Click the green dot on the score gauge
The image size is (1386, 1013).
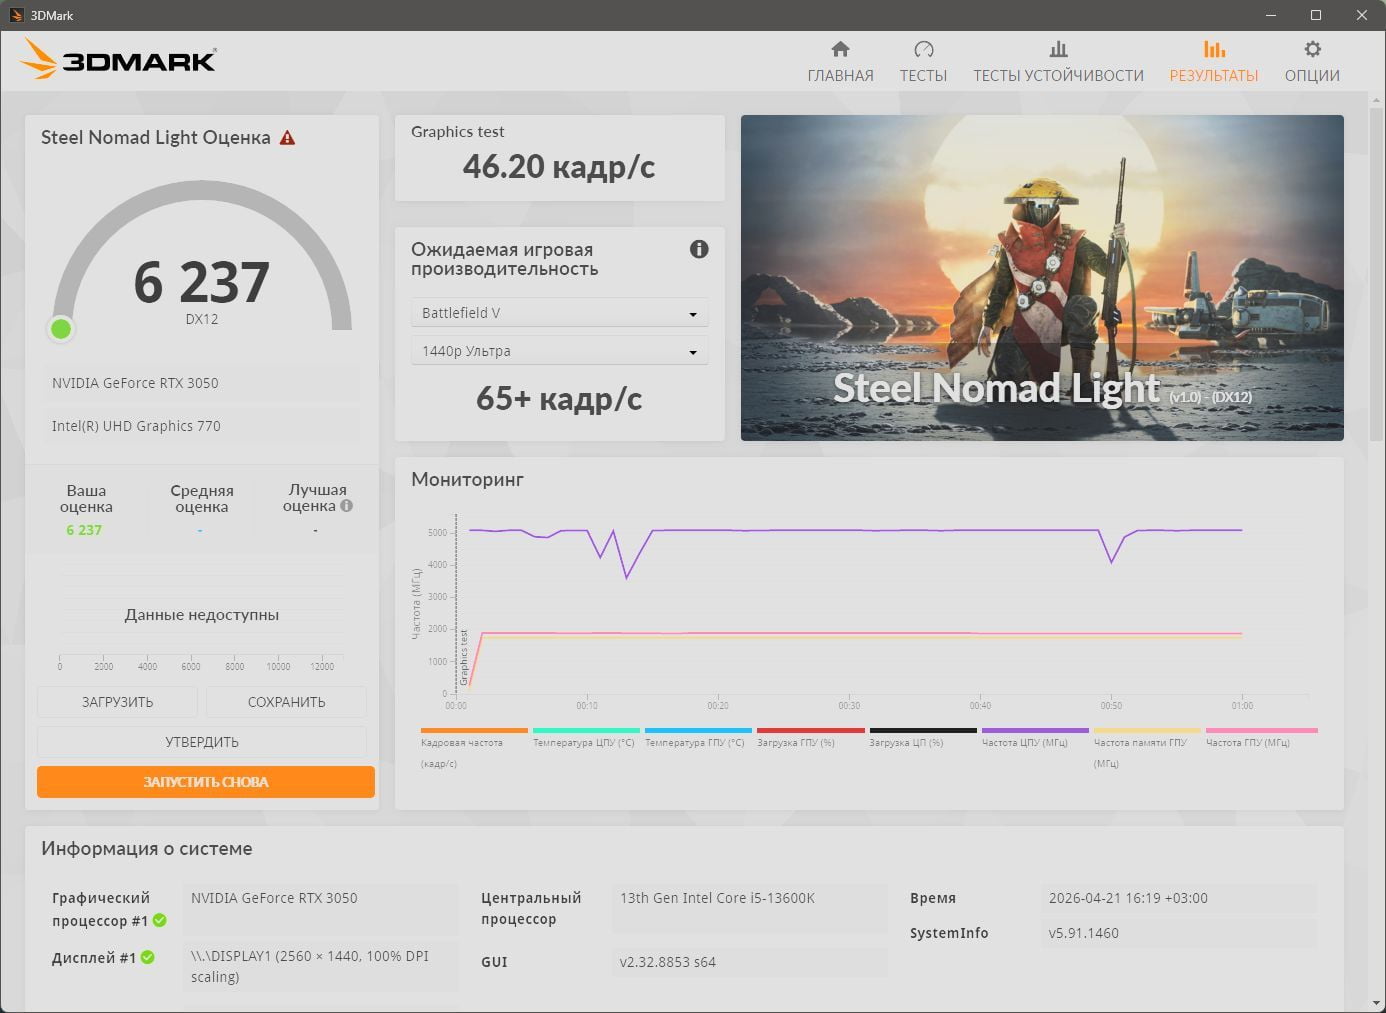pos(61,328)
